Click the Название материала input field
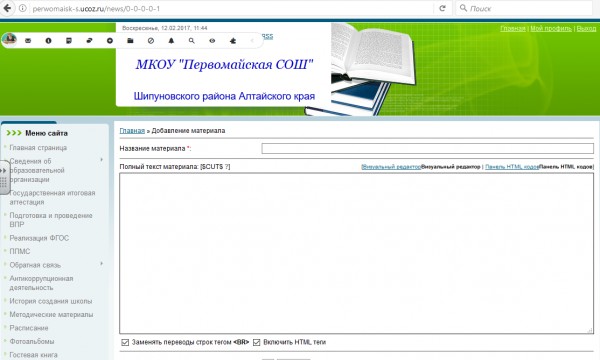600x360 pixels. point(427,148)
